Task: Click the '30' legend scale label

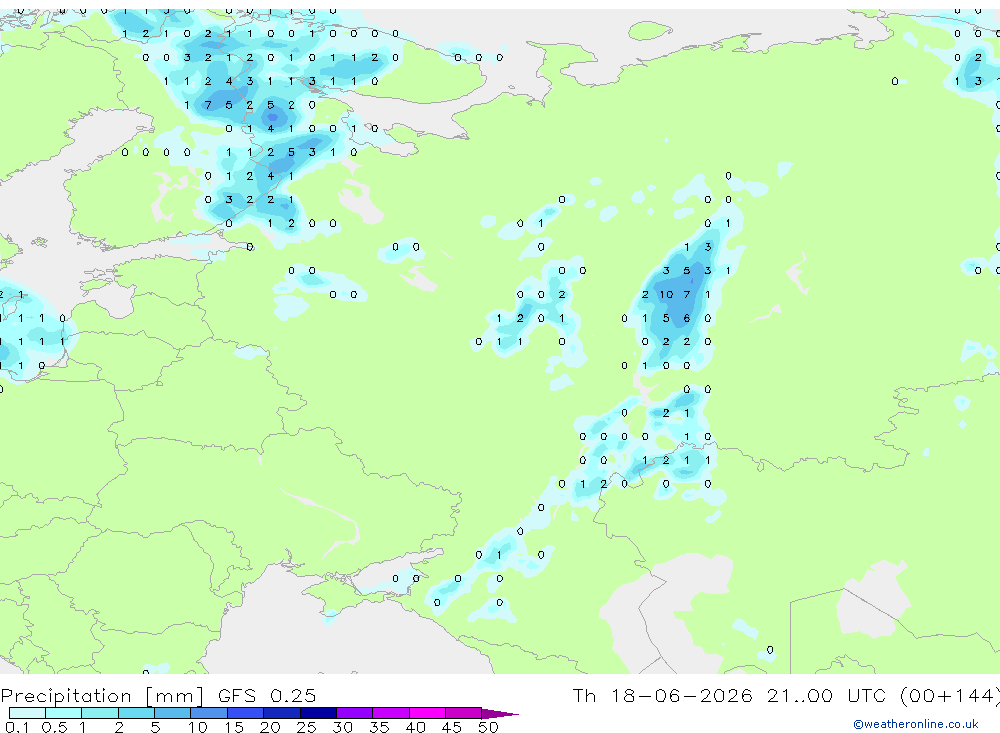Action: 342,727
